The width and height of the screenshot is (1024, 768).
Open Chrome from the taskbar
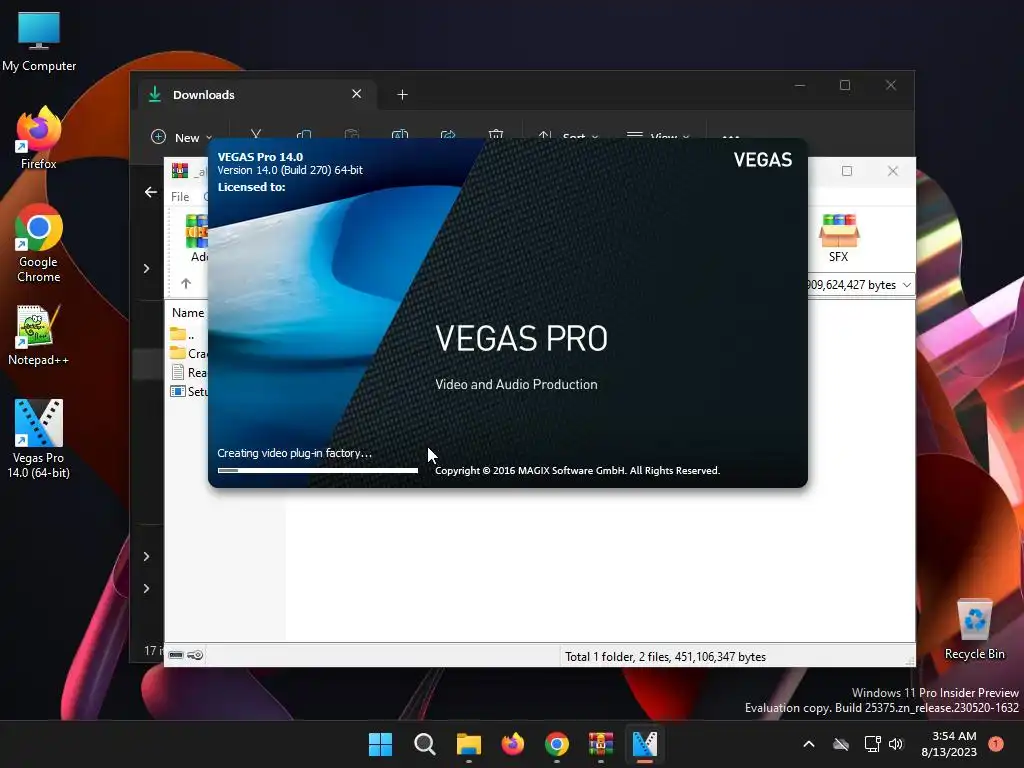click(x=556, y=744)
